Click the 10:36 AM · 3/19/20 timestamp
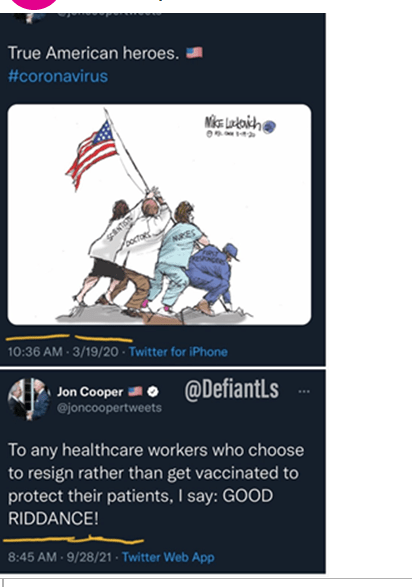 (x=63, y=352)
